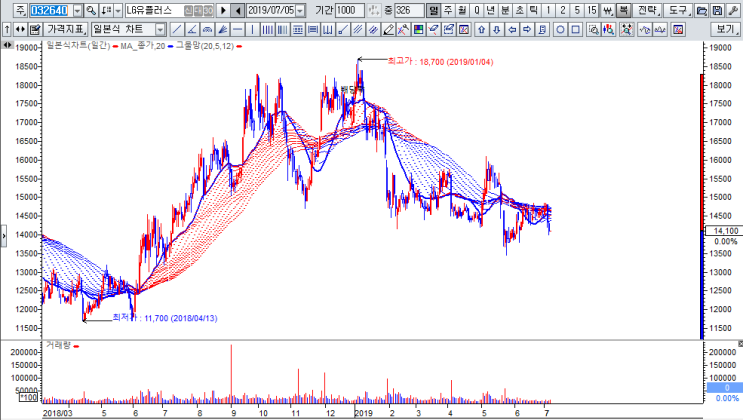Click the 0 period button
The image size is (743, 420).
coord(477,10)
